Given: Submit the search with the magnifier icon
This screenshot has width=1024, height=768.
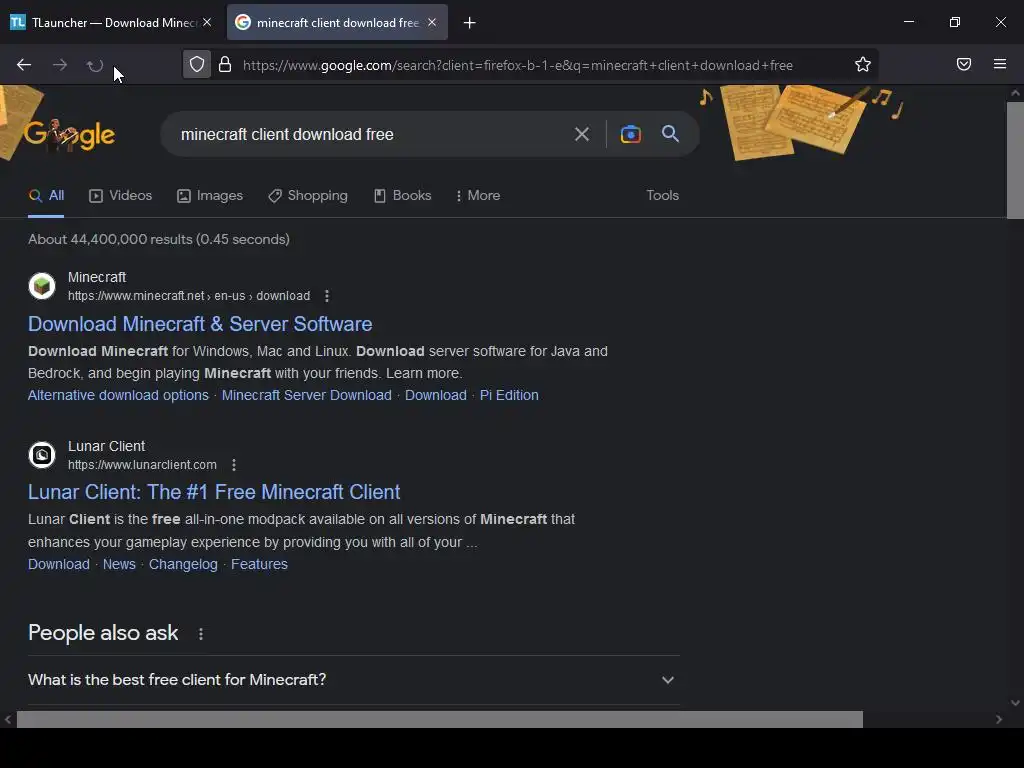Looking at the screenshot, I should (x=670, y=134).
